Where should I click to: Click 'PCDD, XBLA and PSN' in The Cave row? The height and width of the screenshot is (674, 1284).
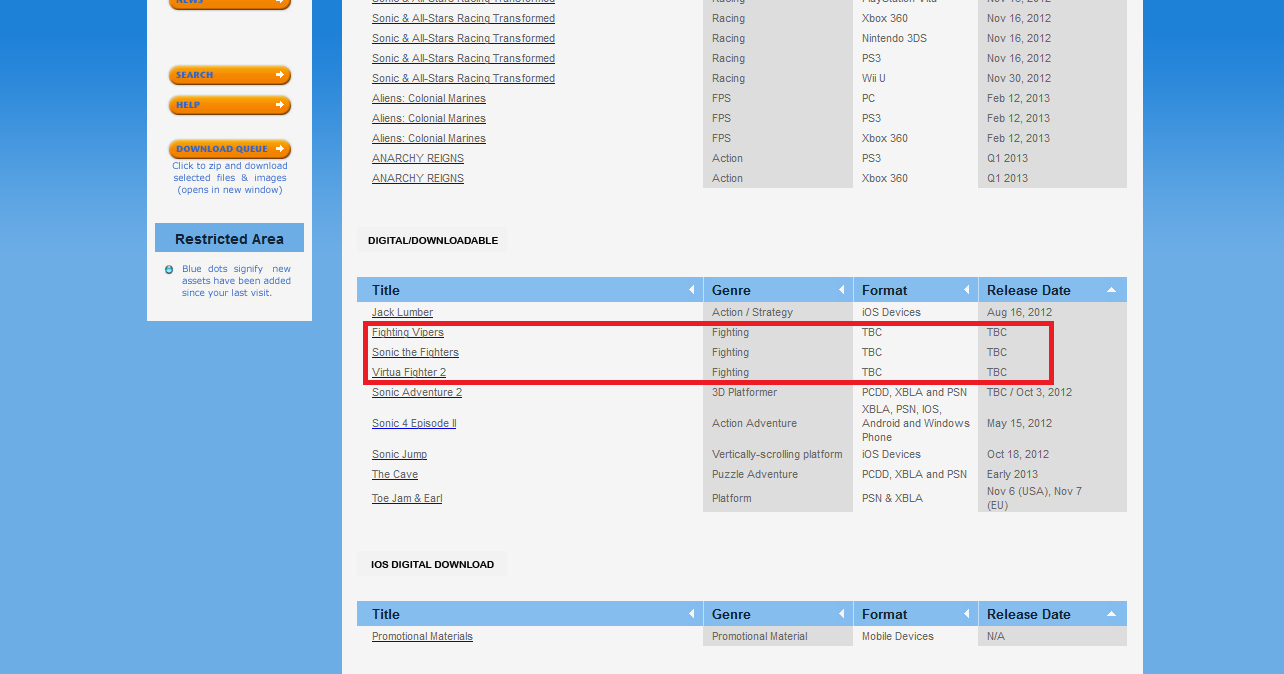tap(914, 474)
